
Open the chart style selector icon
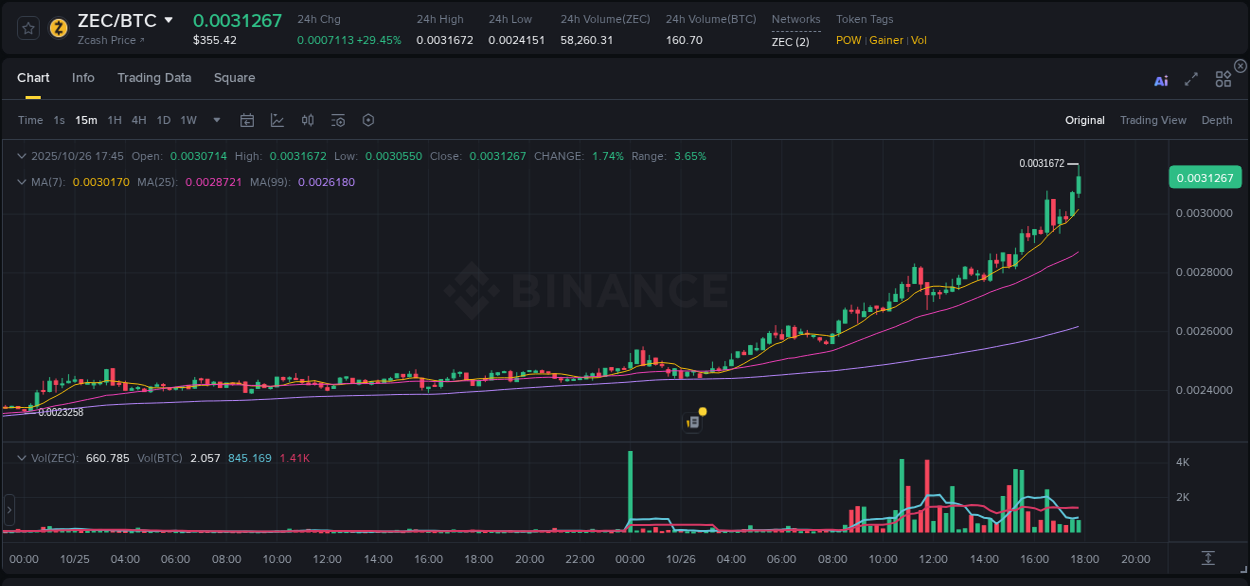[x=277, y=120]
